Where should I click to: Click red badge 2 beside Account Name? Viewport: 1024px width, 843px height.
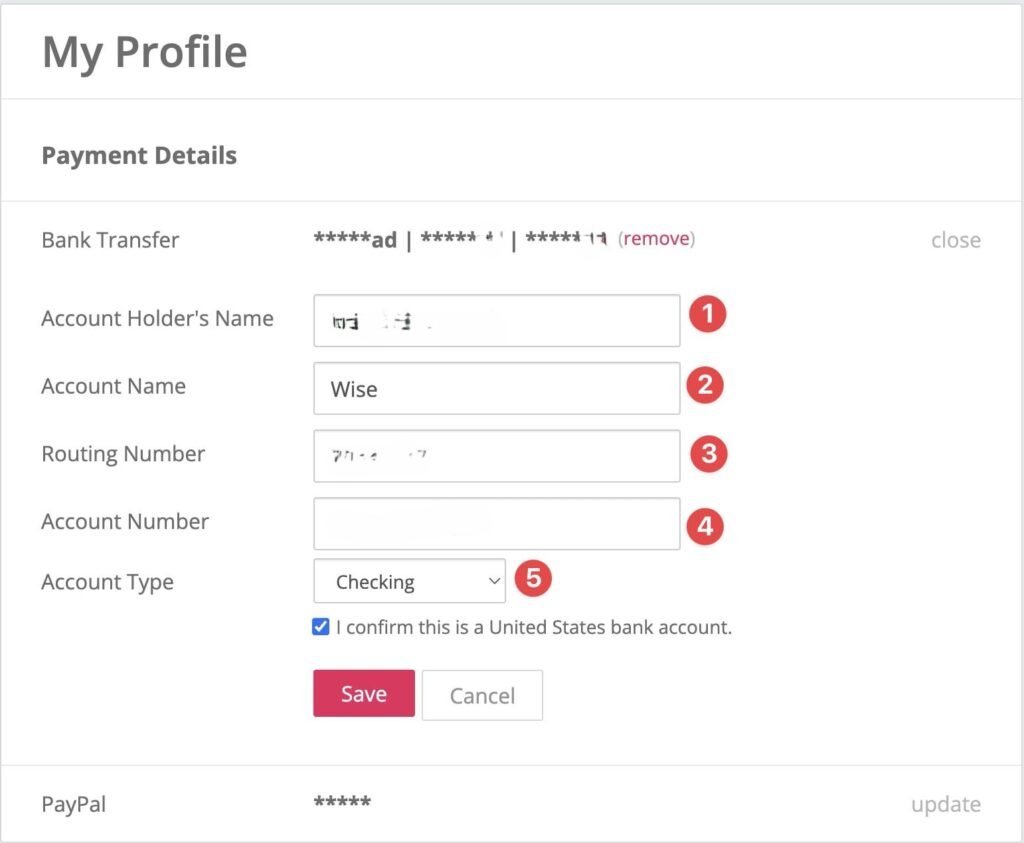(705, 385)
